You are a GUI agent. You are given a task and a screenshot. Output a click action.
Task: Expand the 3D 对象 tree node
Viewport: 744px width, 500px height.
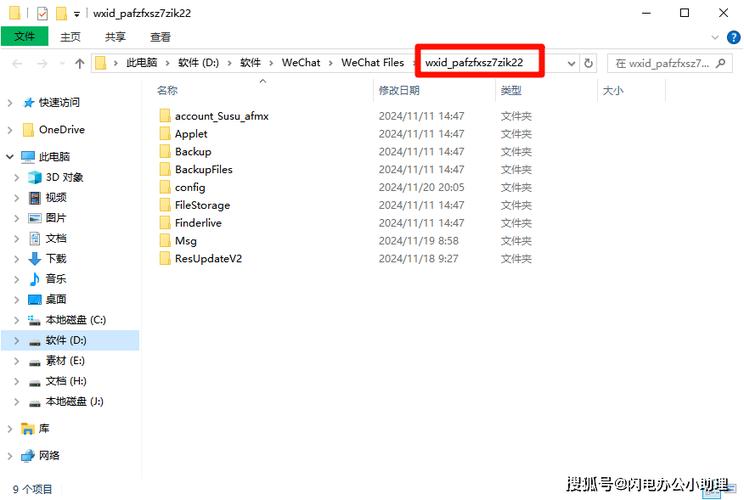tap(17, 177)
